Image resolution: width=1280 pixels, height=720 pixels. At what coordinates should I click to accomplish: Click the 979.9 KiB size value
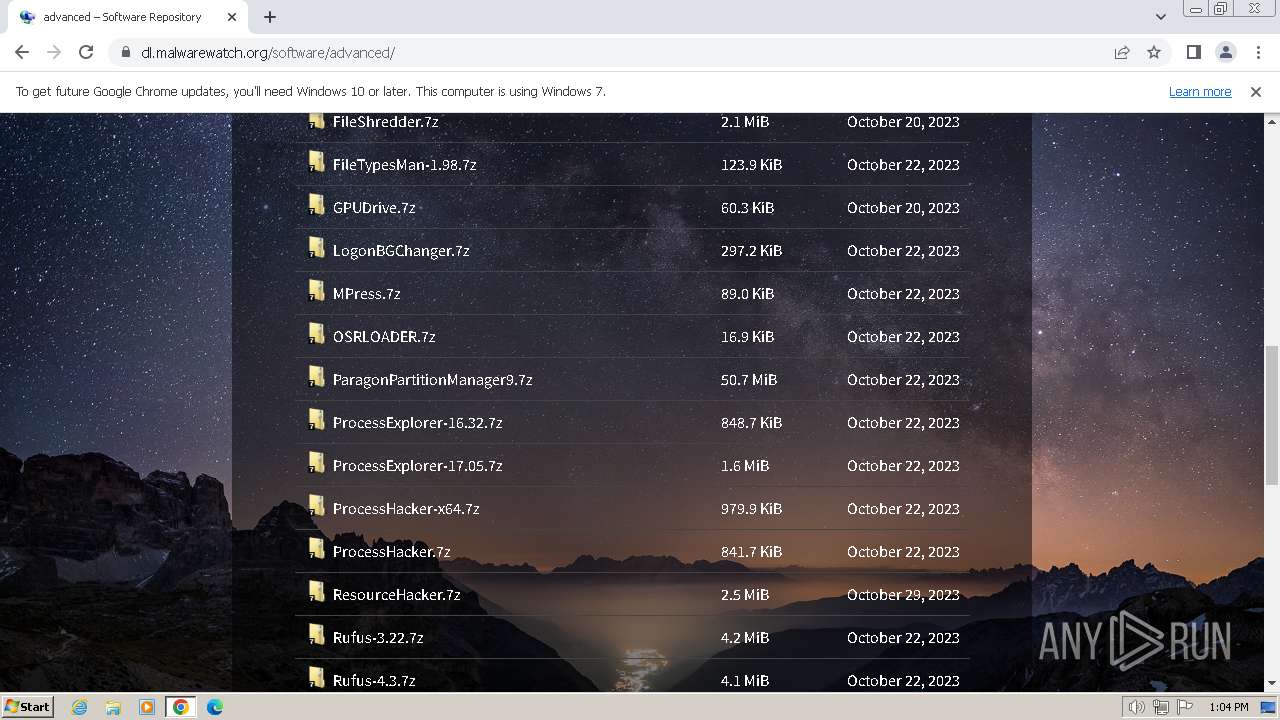pos(751,509)
